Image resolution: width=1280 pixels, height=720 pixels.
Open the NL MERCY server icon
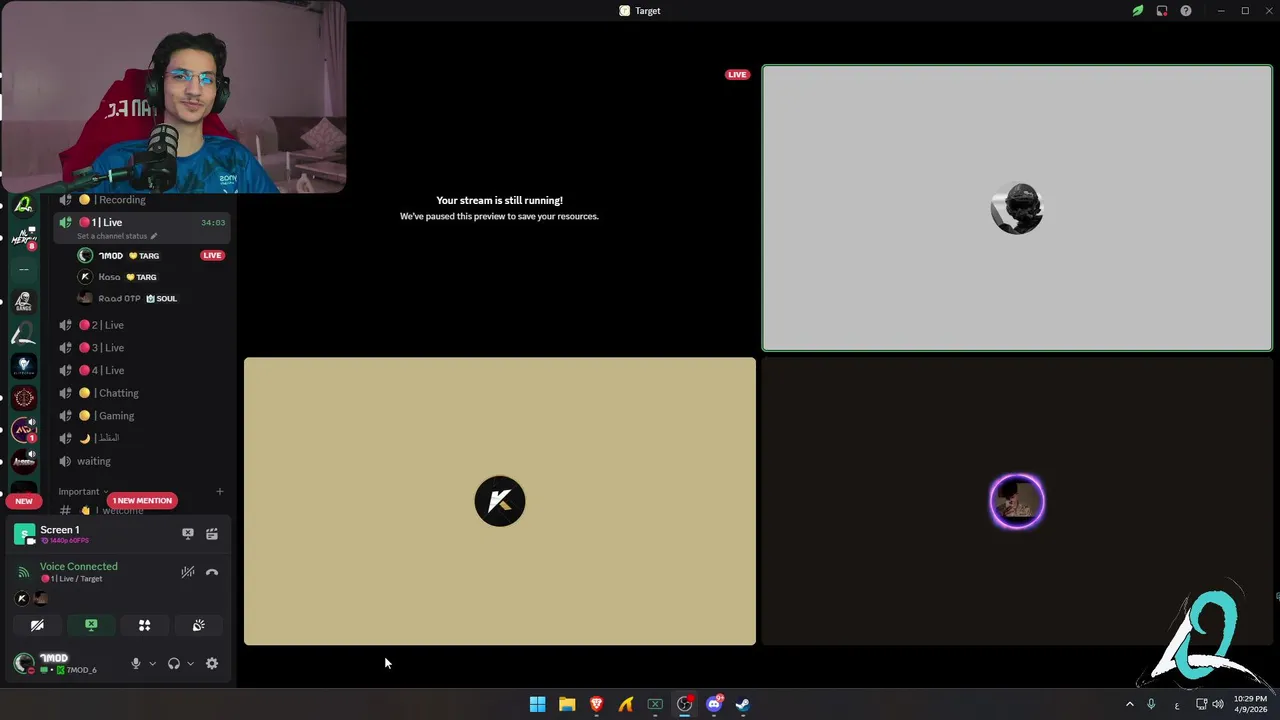tap(24, 237)
